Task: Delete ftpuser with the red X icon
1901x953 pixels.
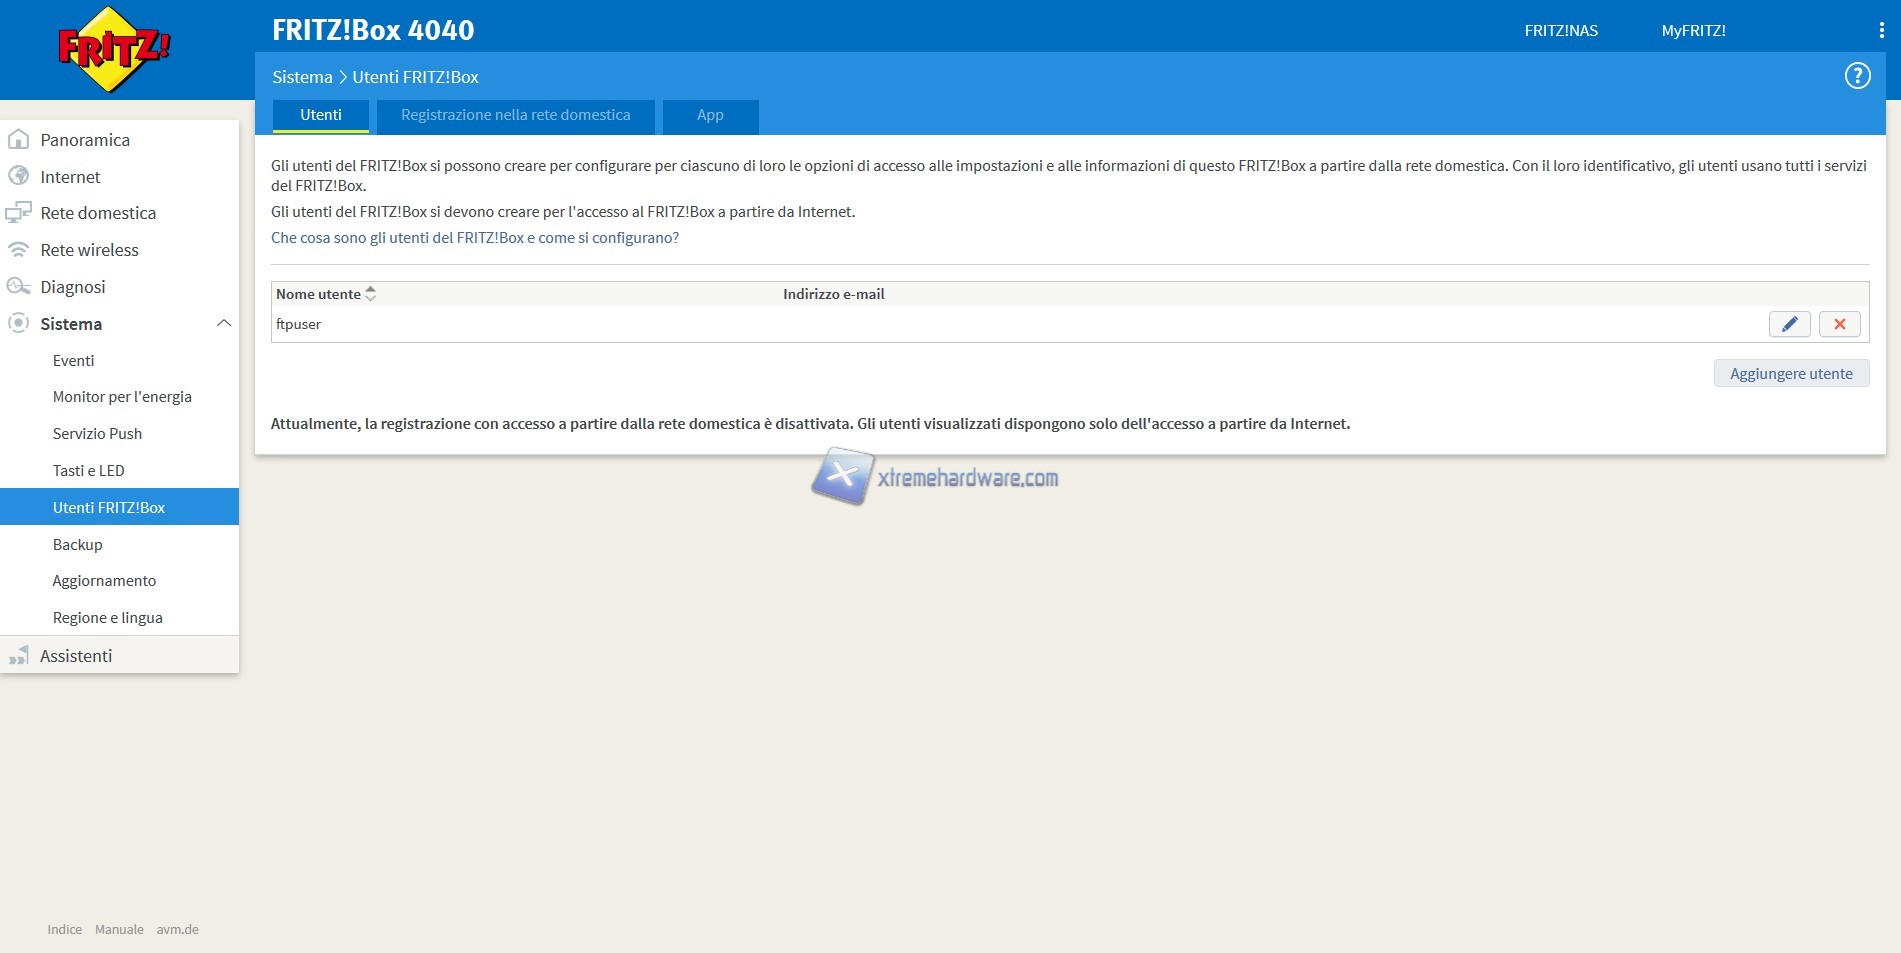Action: pyautogui.click(x=1839, y=324)
